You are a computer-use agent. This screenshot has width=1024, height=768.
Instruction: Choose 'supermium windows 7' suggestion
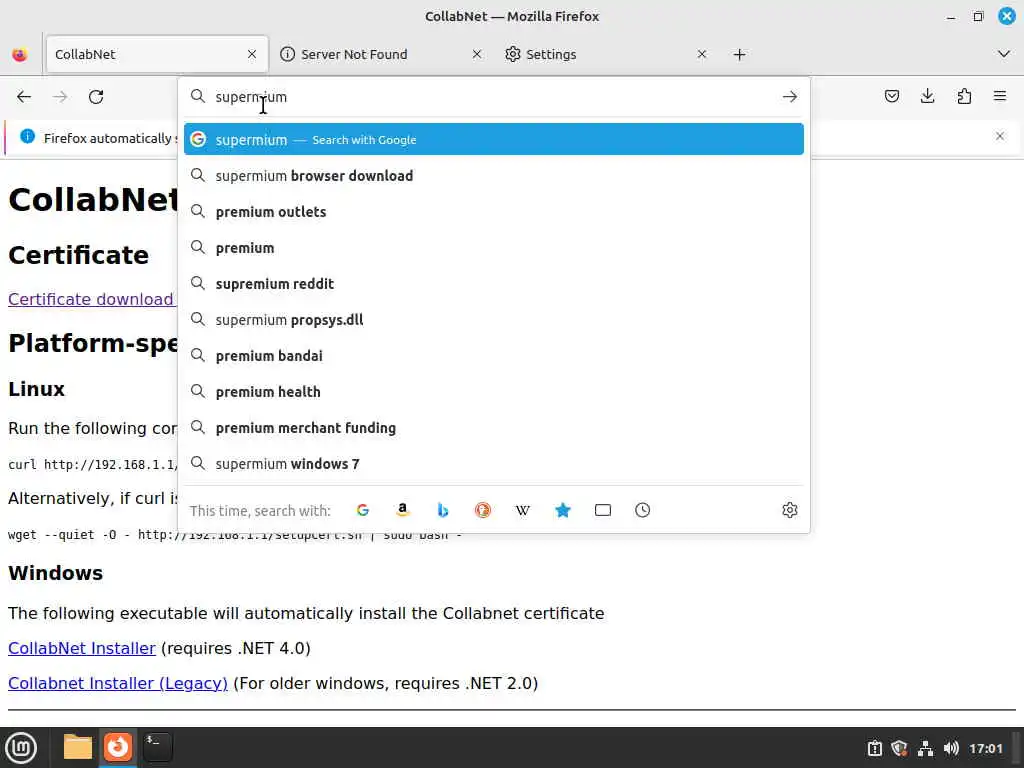point(494,464)
